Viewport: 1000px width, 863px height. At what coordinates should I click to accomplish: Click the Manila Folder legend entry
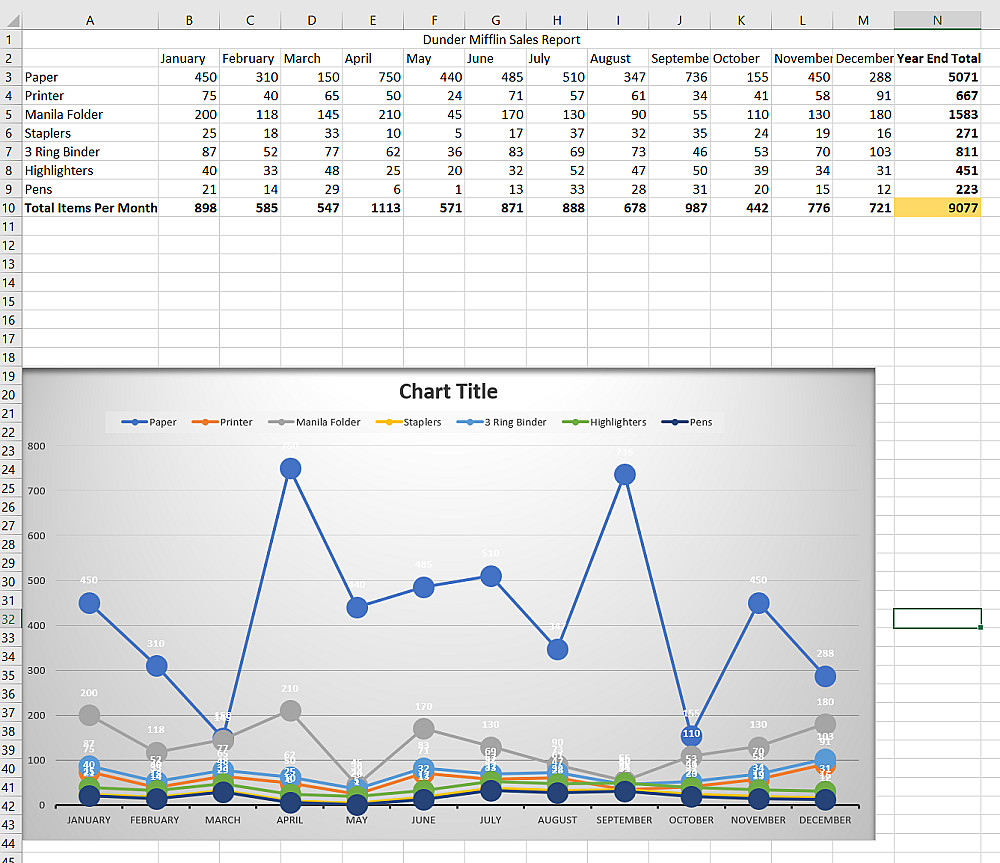(x=314, y=422)
